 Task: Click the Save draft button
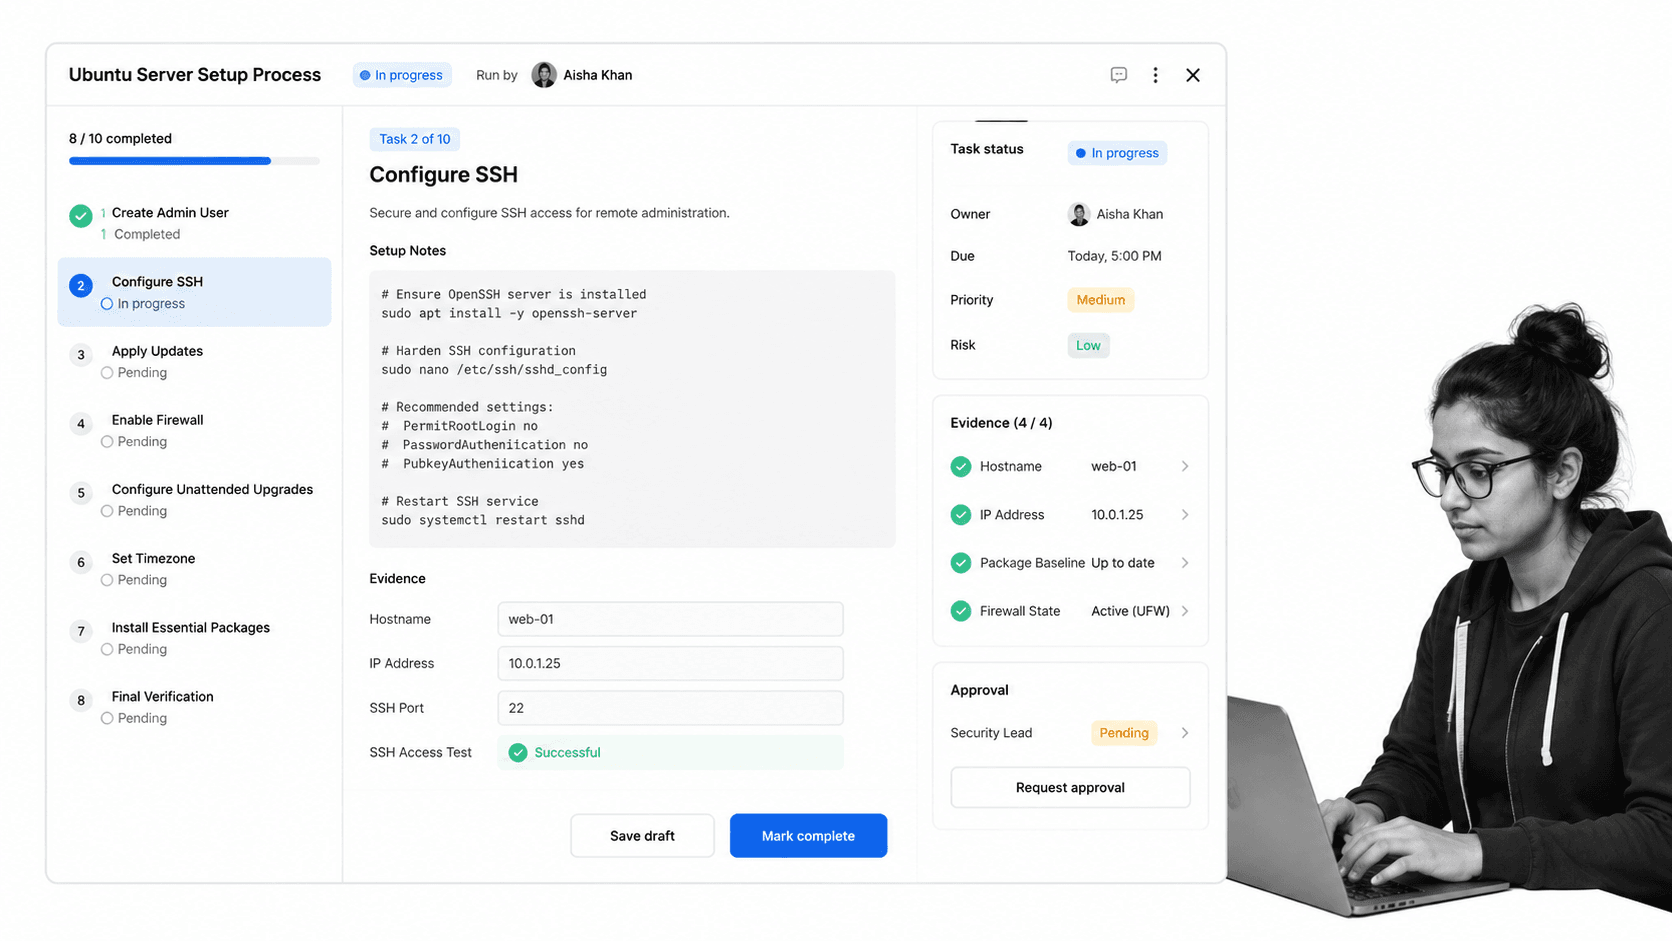[x=642, y=836]
